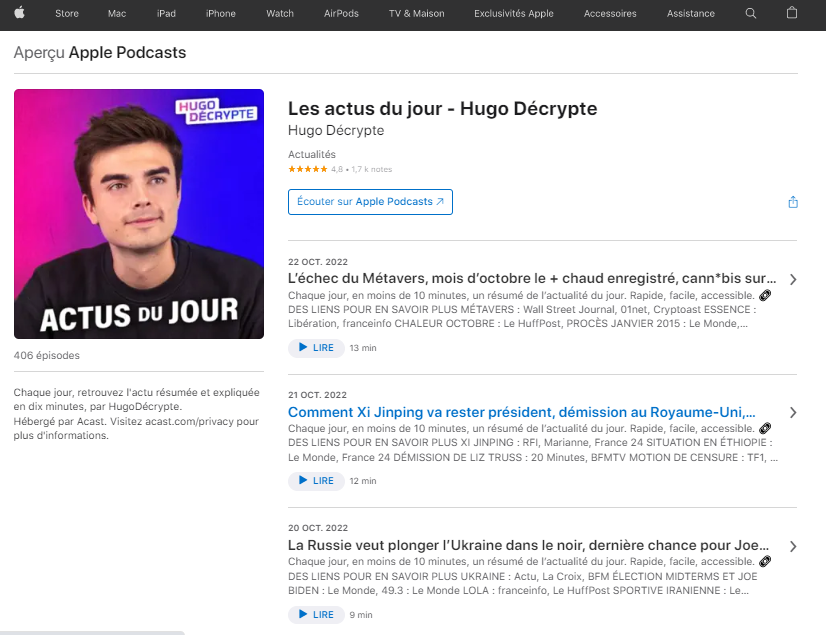Click the 12 min duration label
Viewport: 826px width, 635px height.
[x=363, y=481]
